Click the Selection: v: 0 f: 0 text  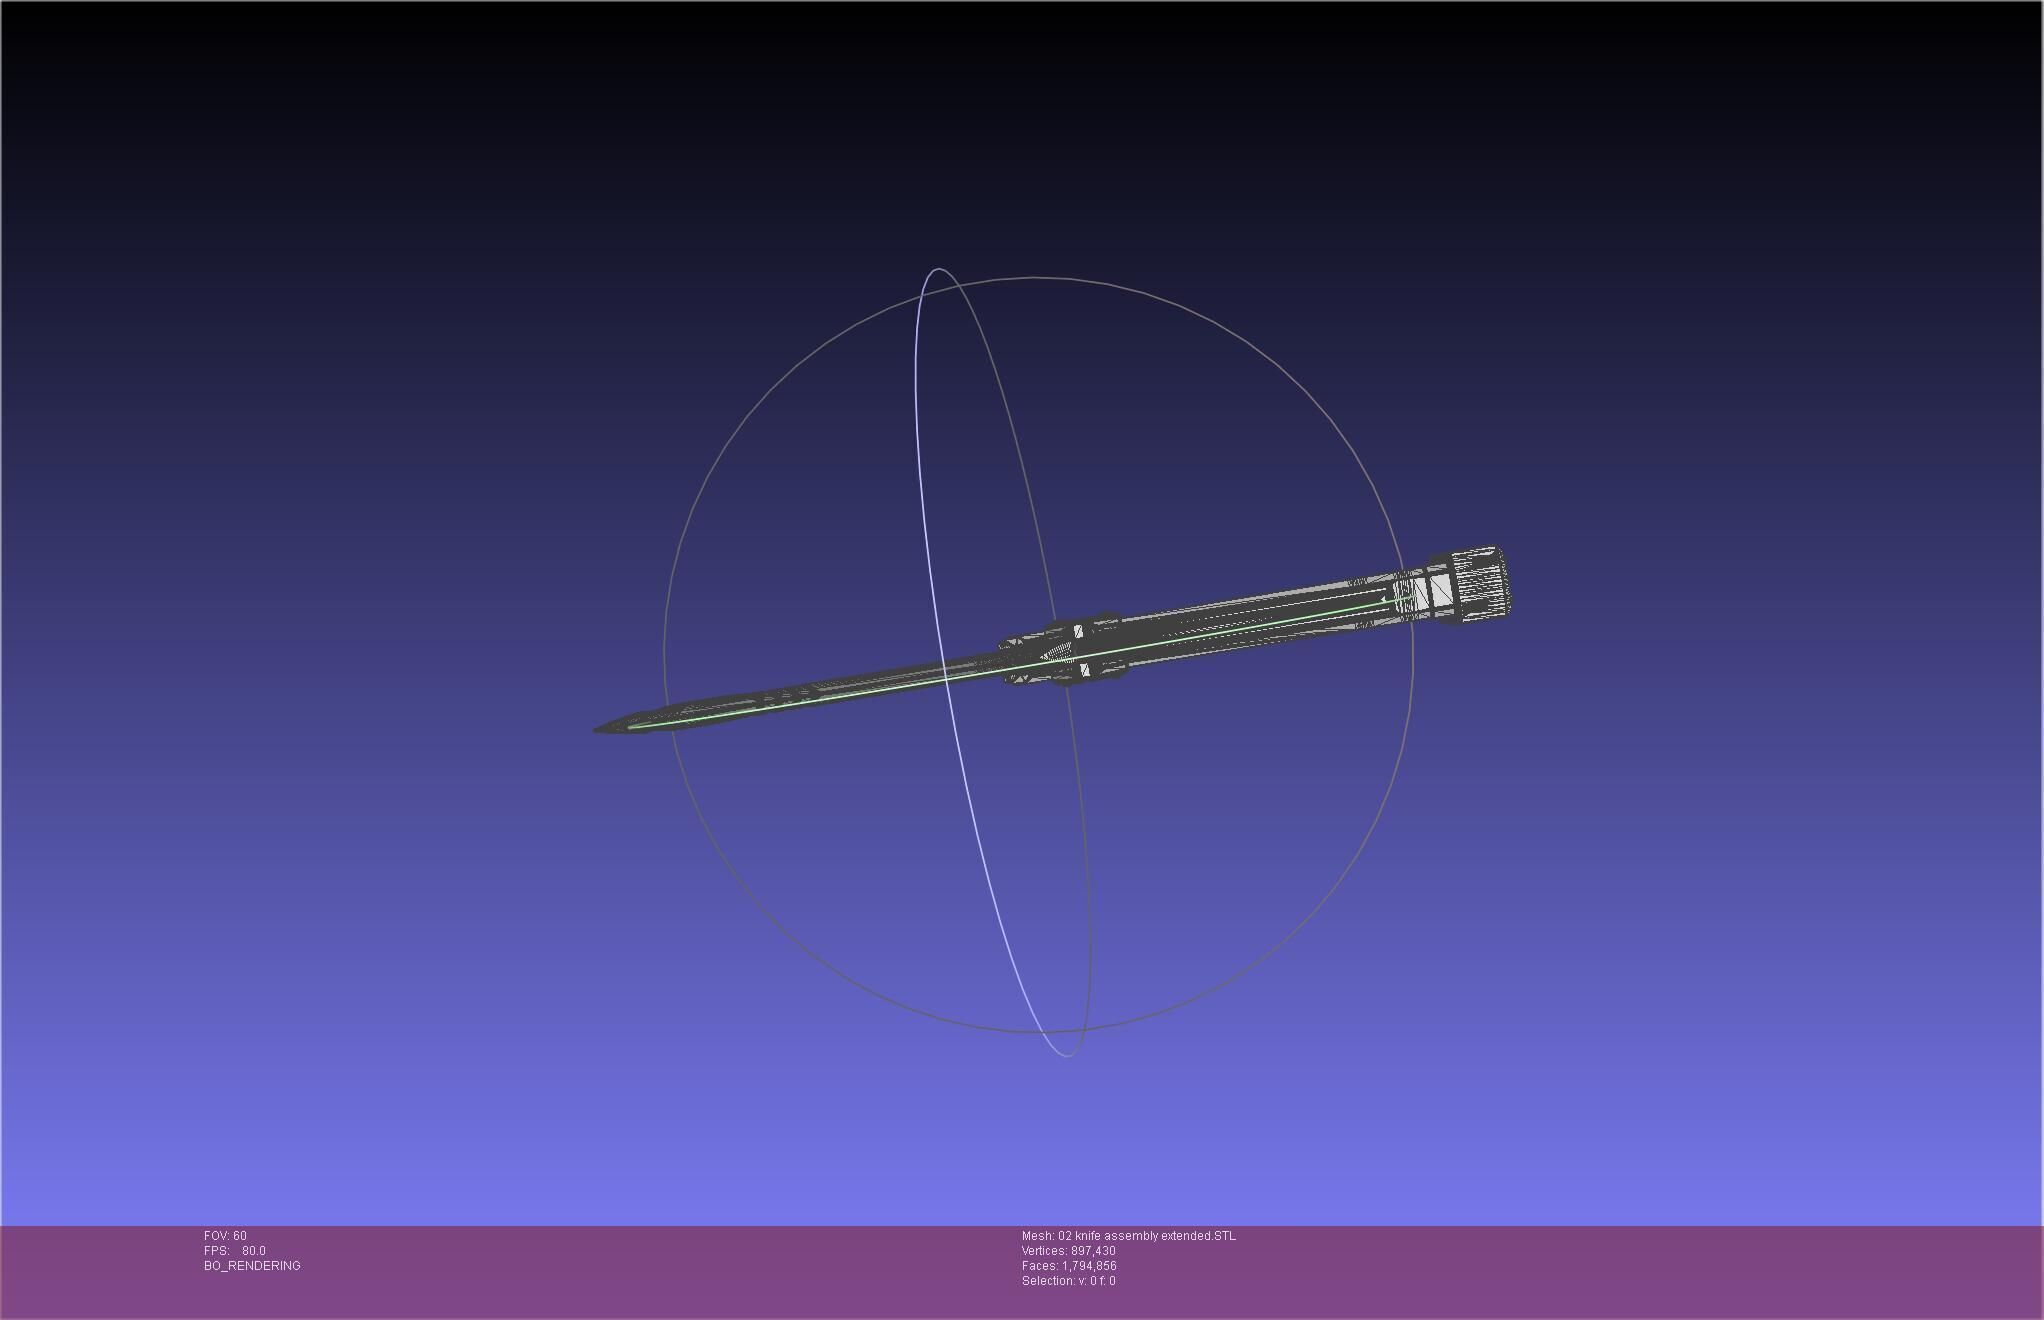point(1069,1281)
